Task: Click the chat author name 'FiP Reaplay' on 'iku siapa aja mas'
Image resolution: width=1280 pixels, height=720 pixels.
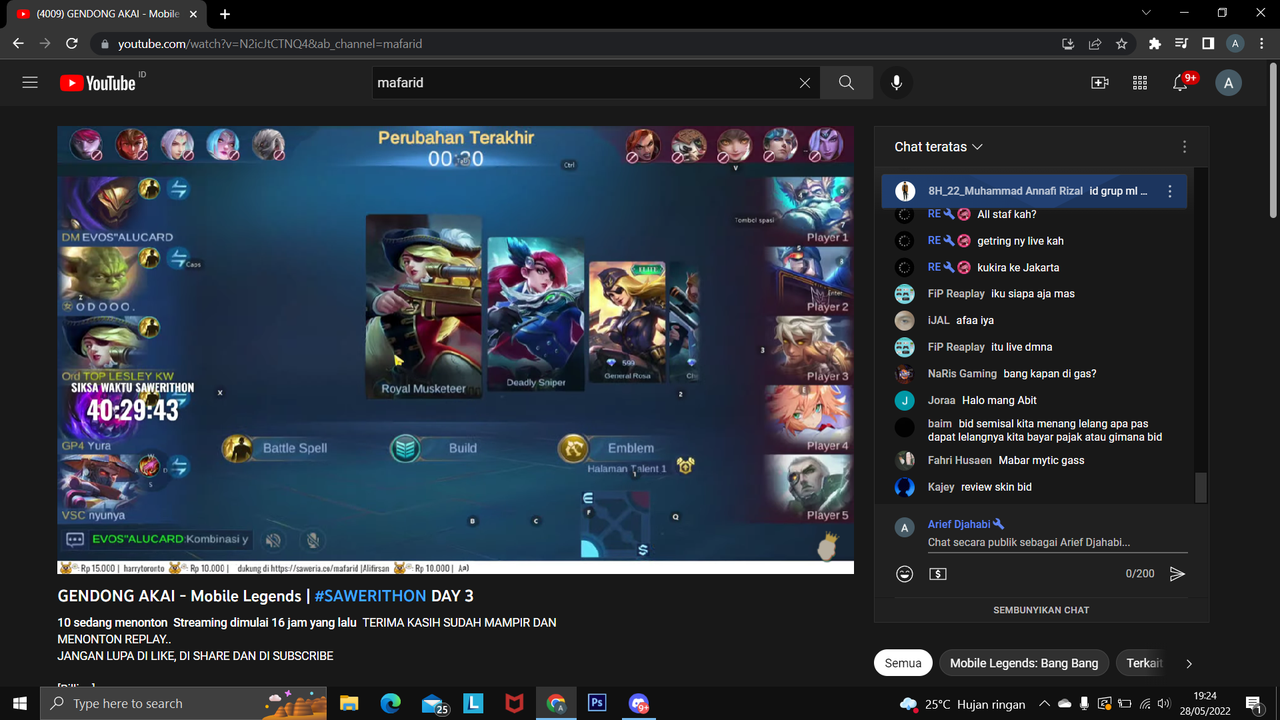Action: [956, 294]
